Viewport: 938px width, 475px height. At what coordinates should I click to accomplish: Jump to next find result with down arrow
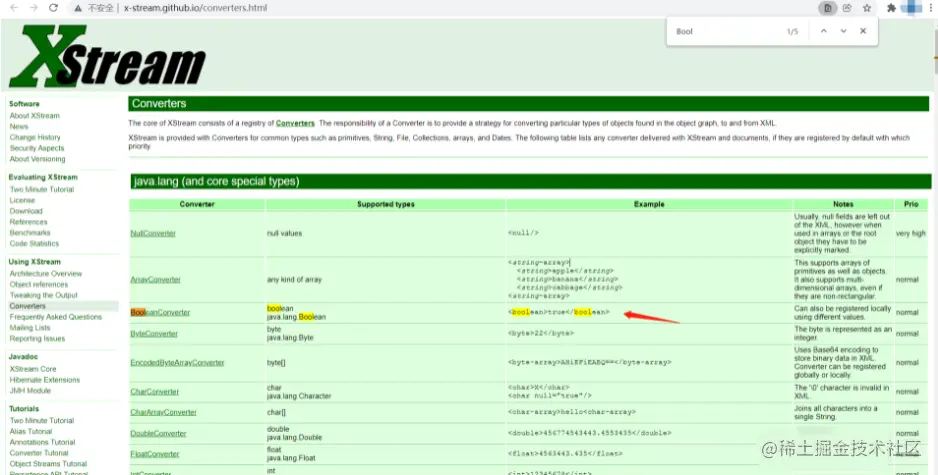pos(843,31)
